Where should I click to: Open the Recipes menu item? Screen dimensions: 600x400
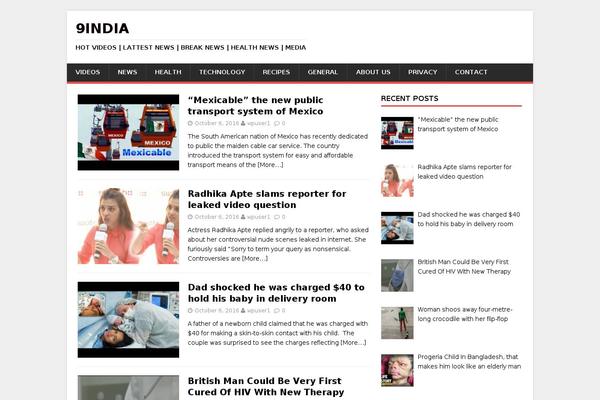pyautogui.click(x=276, y=72)
